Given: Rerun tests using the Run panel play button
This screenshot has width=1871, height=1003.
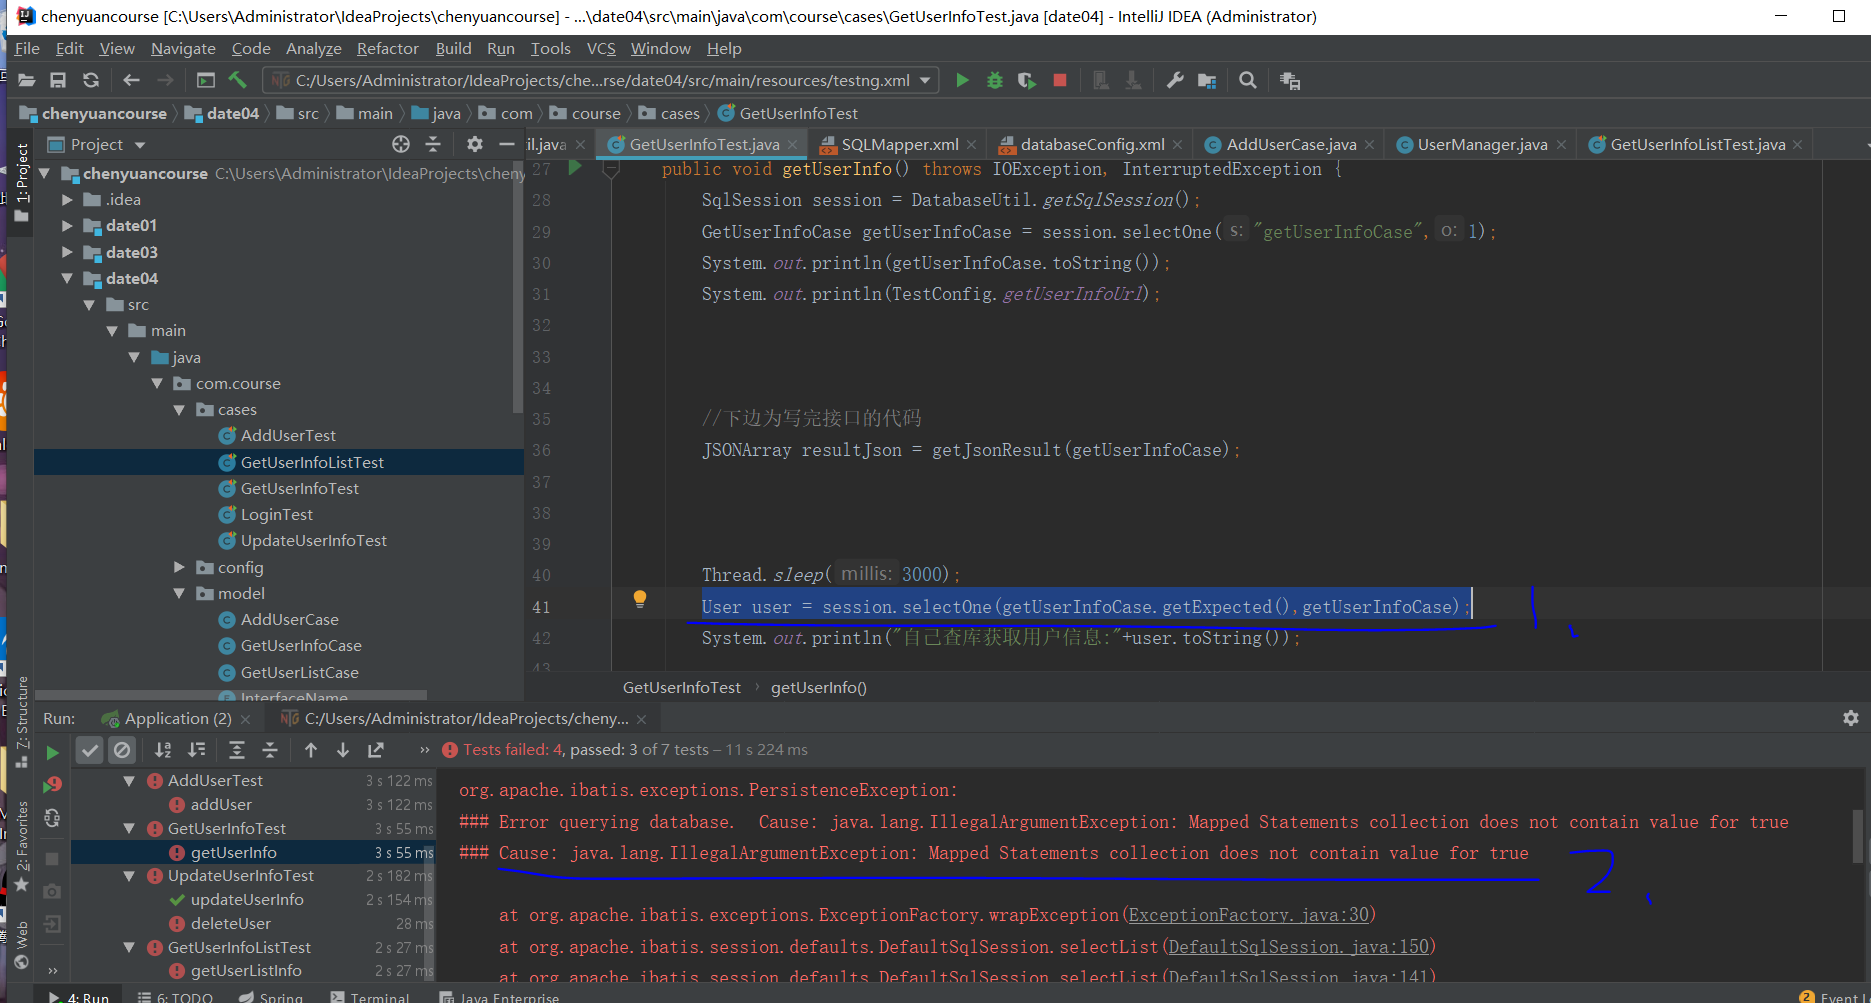Looking at the screenshot, I should 52,752.
